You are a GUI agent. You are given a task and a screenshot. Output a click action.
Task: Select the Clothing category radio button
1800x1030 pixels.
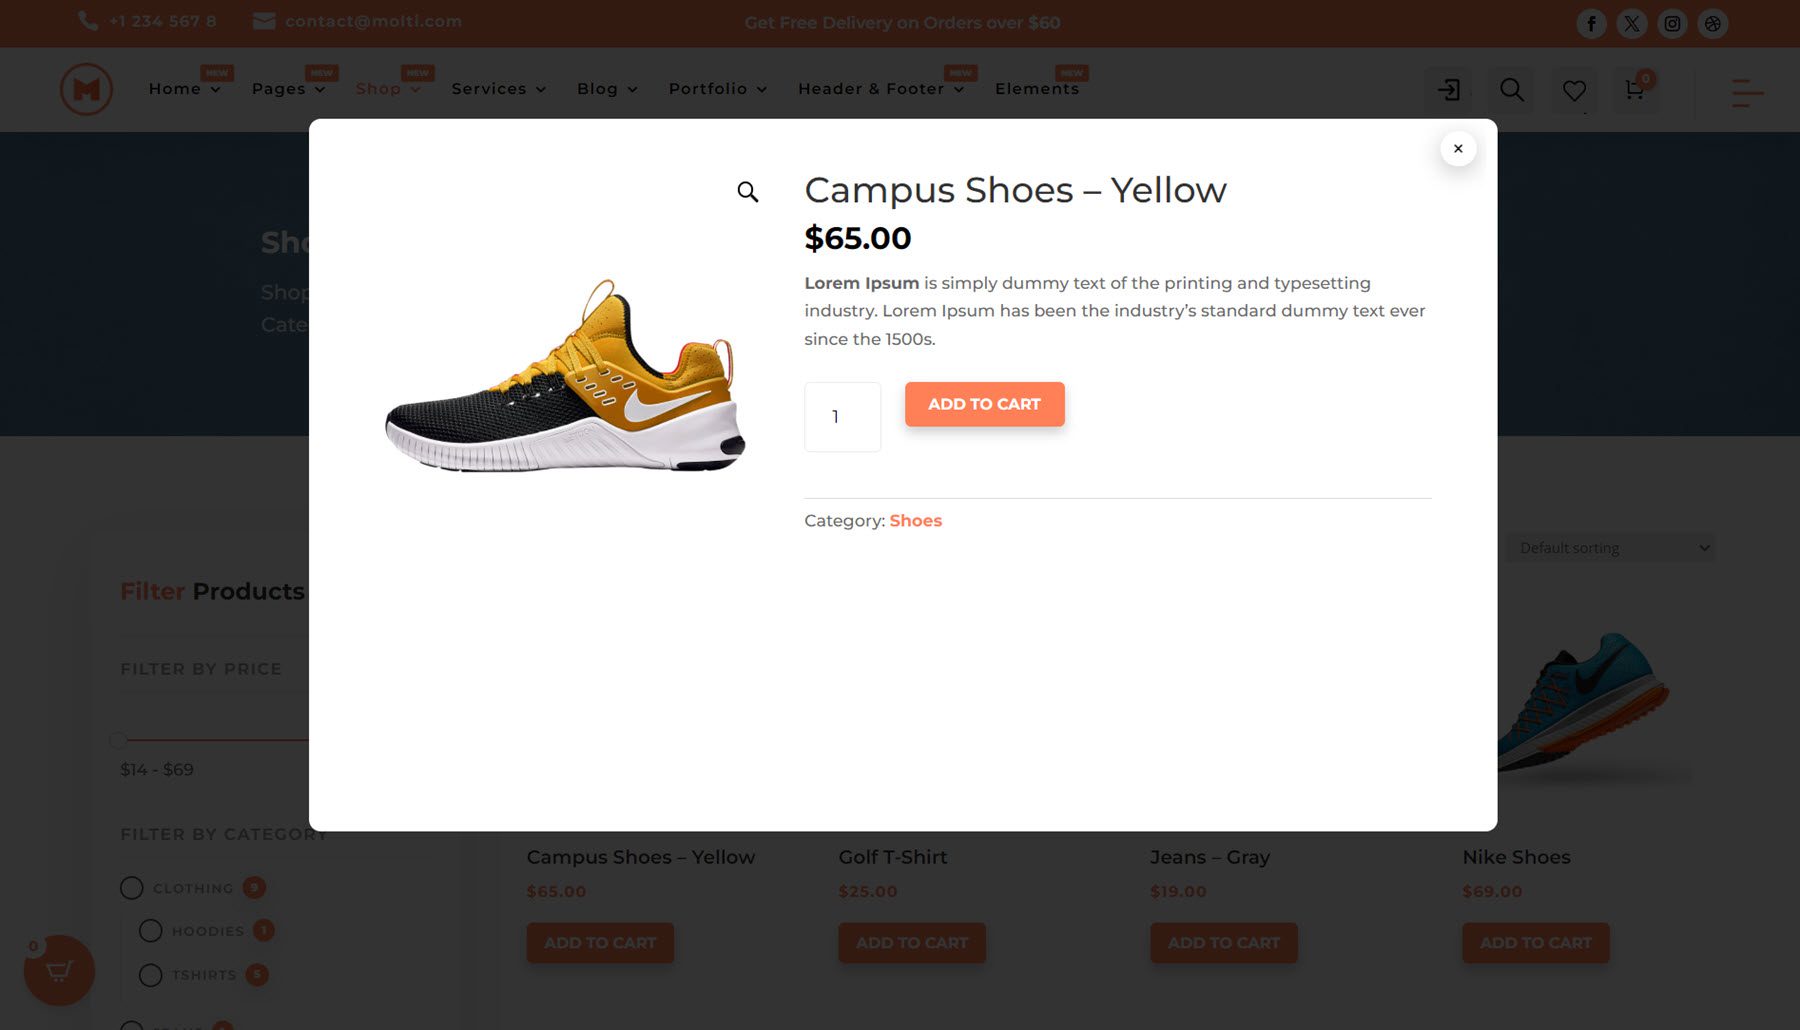[x=132, y=887]
